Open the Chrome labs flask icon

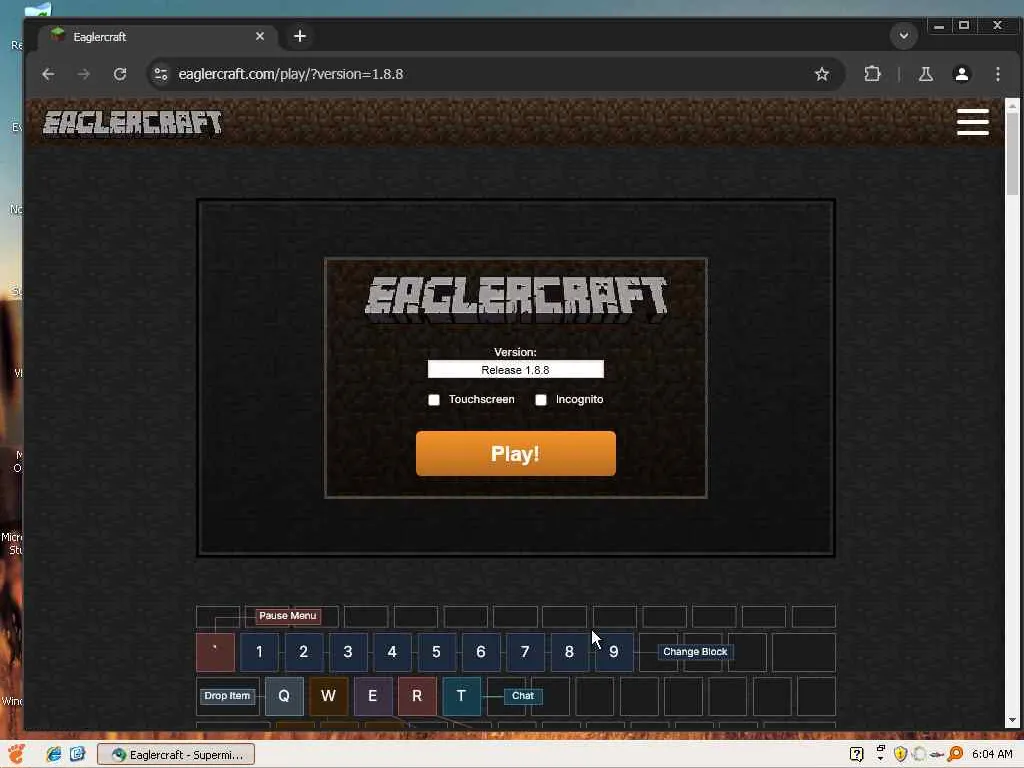(x=925, y=74)
